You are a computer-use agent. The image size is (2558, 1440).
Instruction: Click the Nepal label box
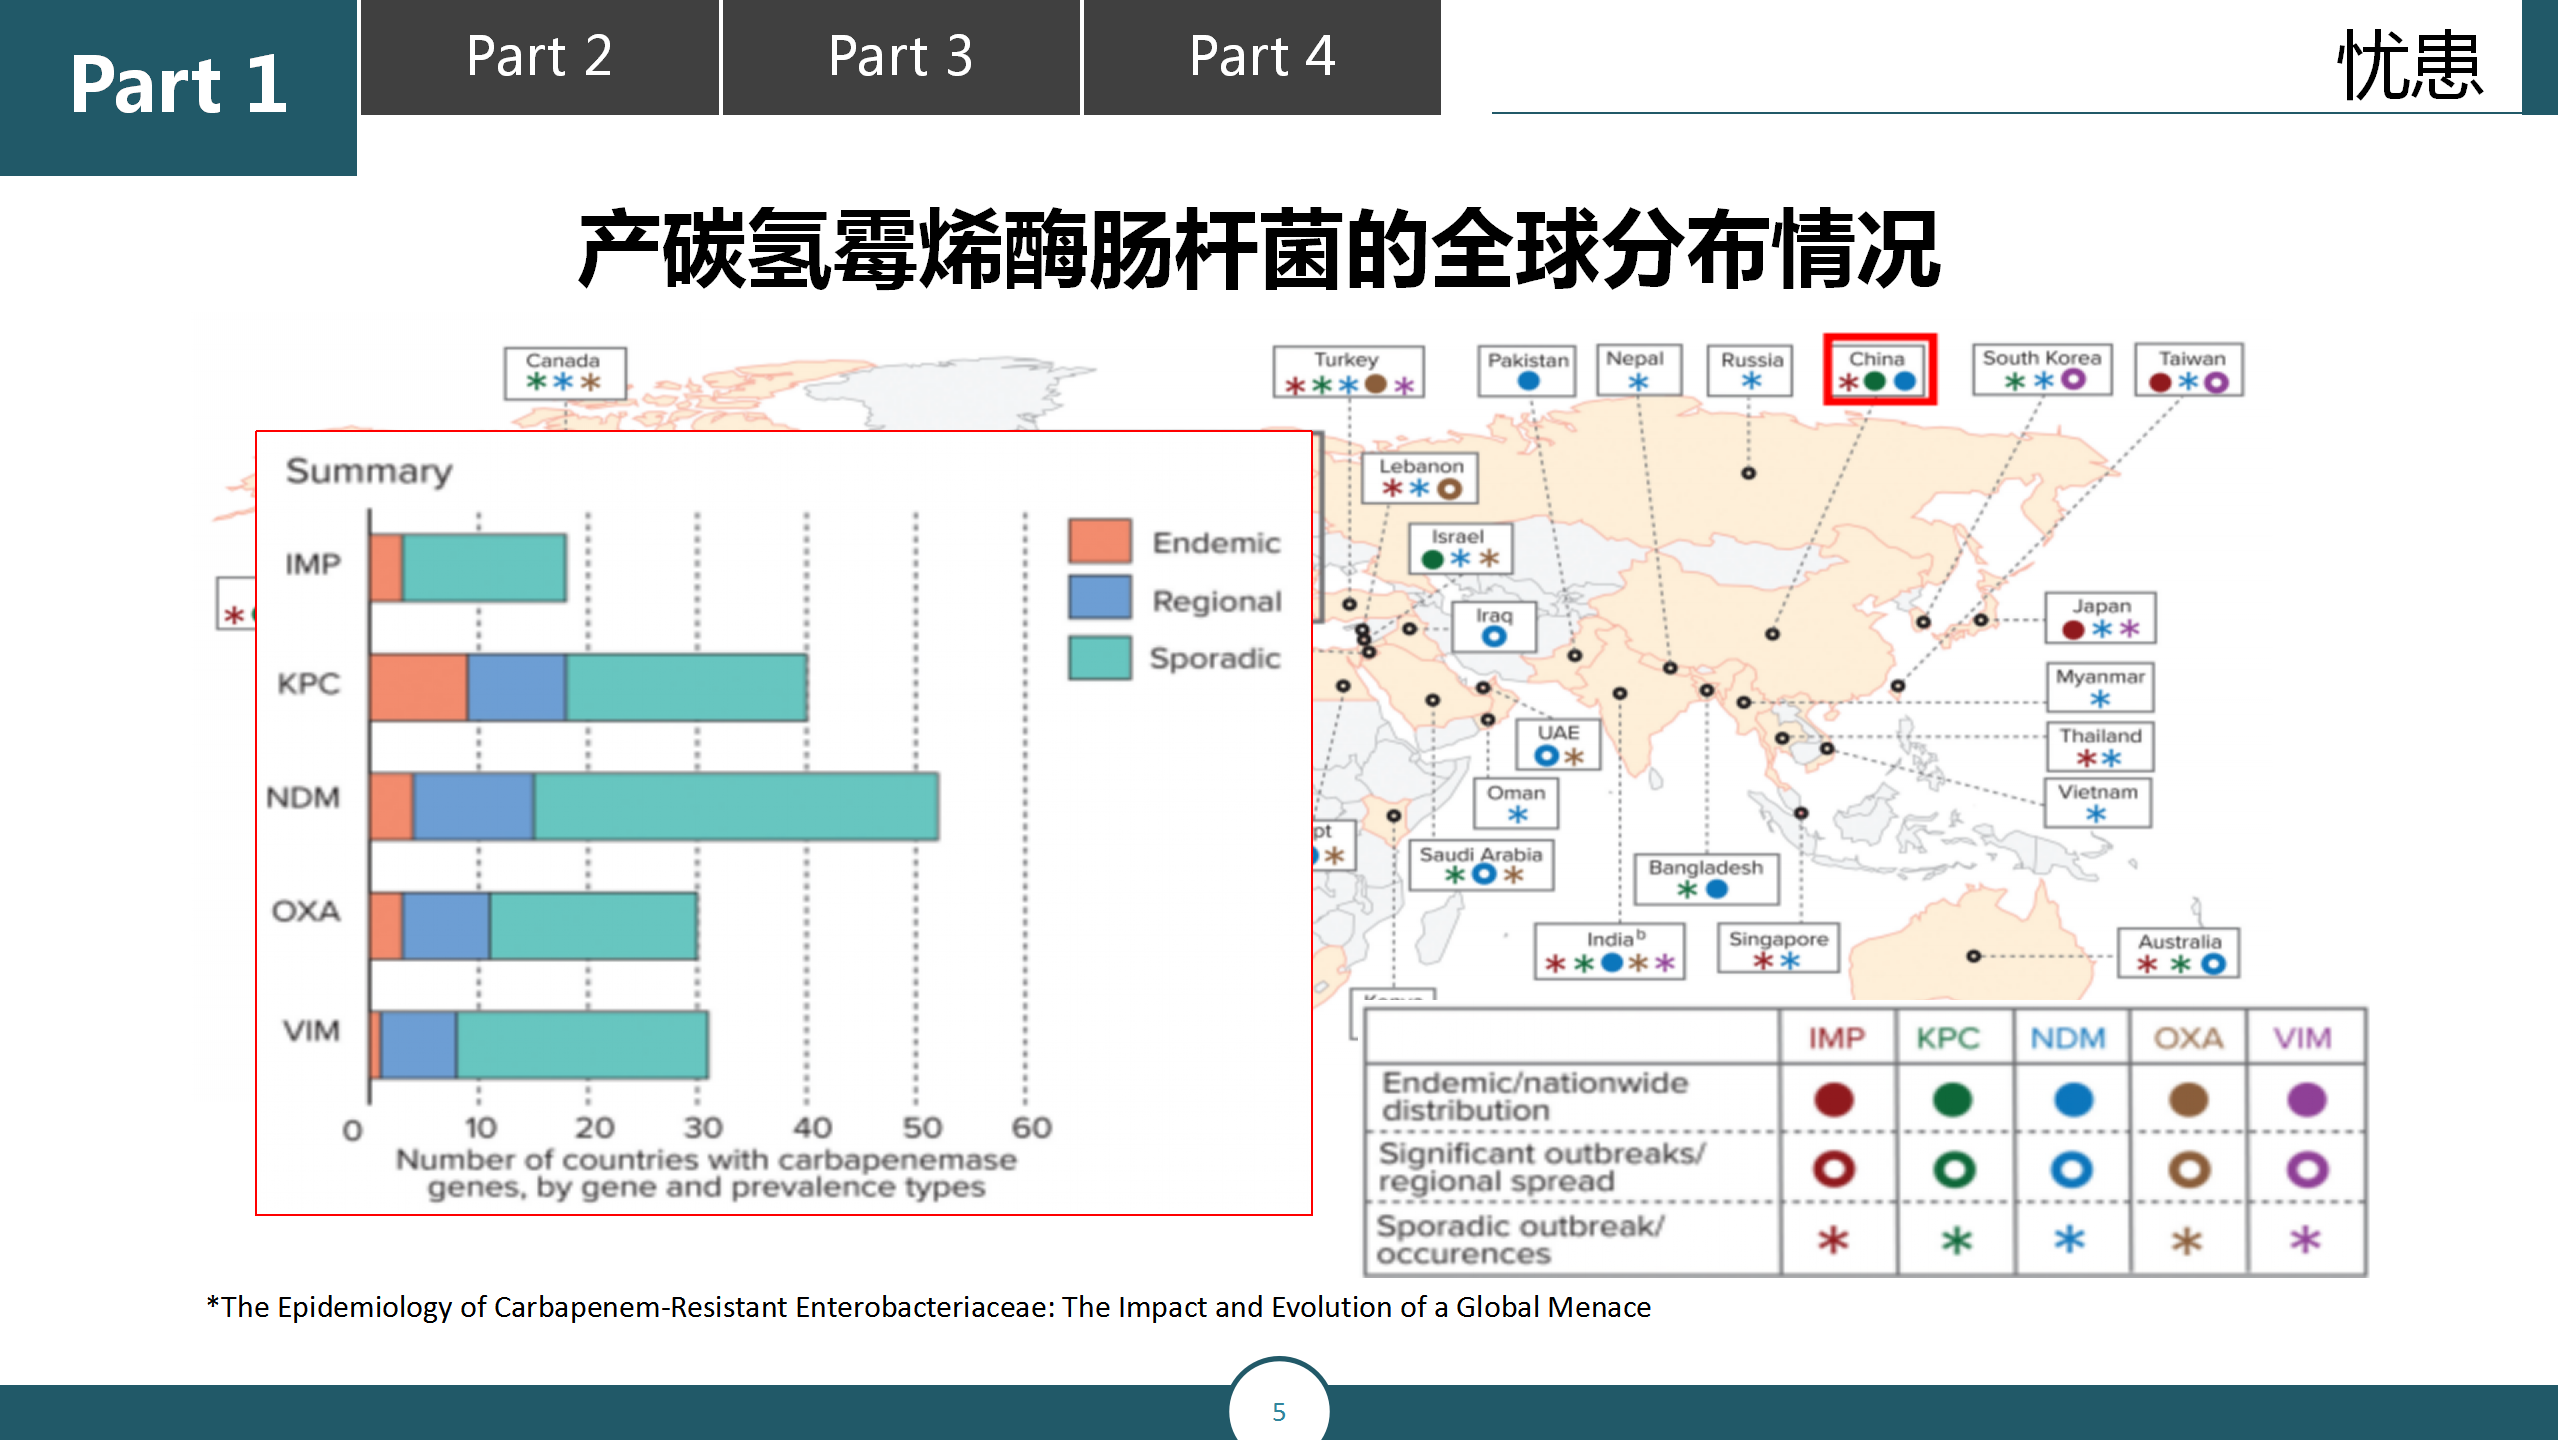point(1638,370)
